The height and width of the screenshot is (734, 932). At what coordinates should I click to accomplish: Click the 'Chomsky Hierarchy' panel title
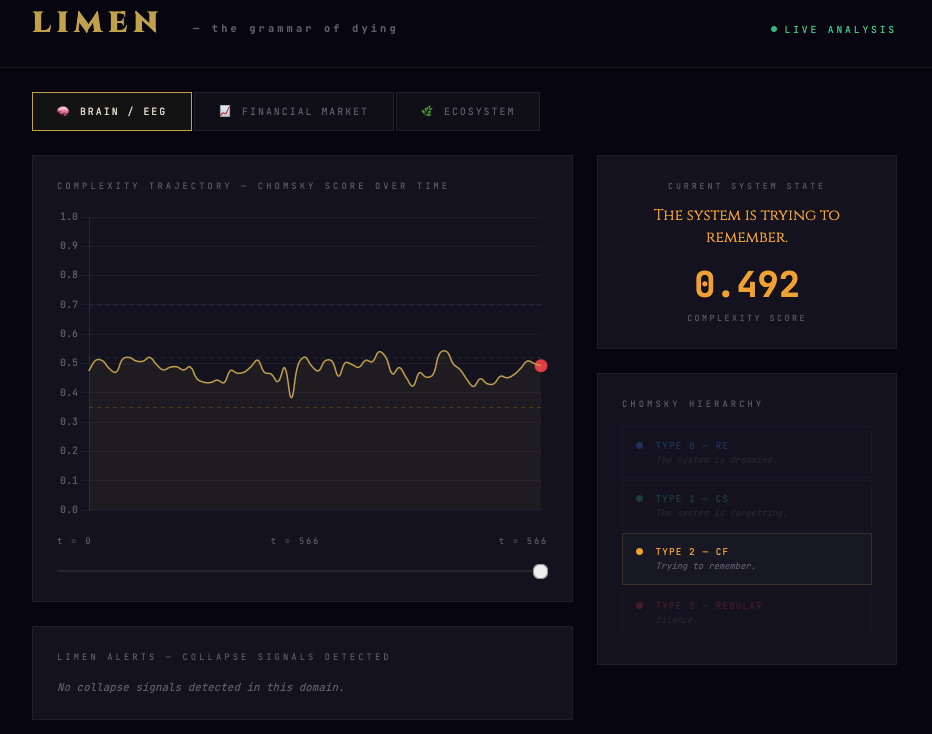pos(692,404)
